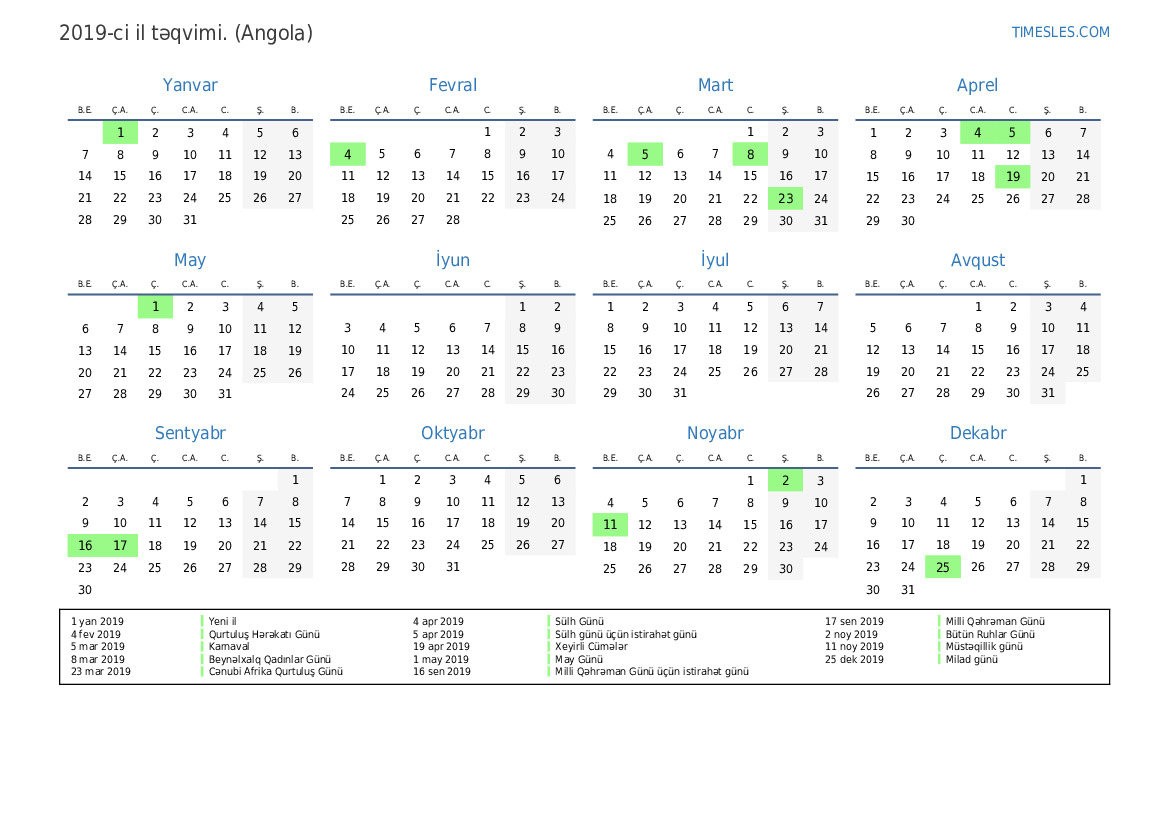Click highlighted April 19 holiday cell
Image resolution: width=1169 pixels, height=827 pixels.
coord(1012,177)
